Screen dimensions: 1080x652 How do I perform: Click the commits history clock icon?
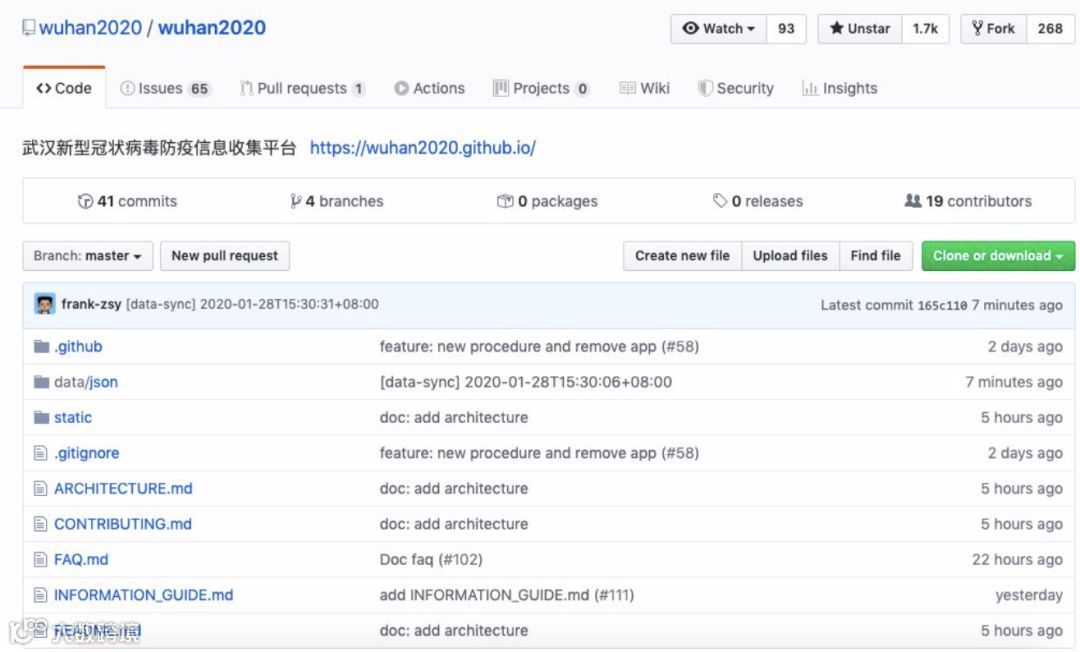pos(85,201)
